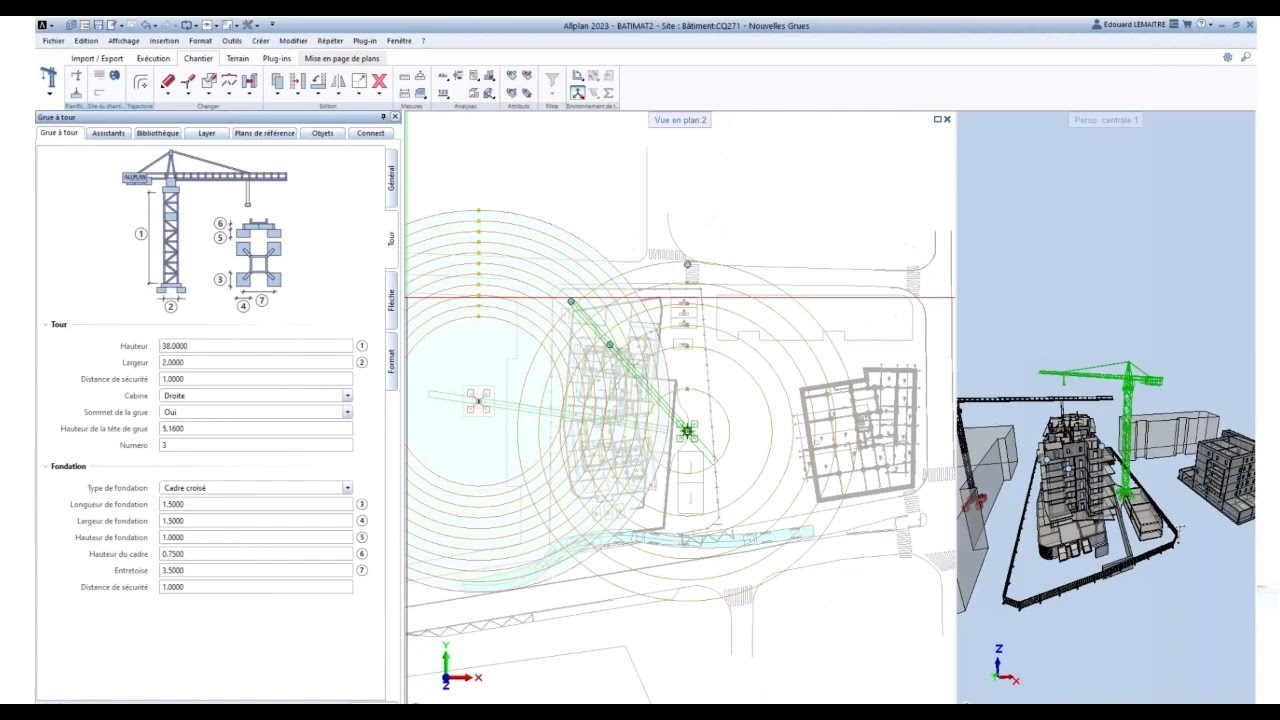1280x720 pixels.
Task: Click the highlighted environment axes icon
Action: tap(578, 93)
